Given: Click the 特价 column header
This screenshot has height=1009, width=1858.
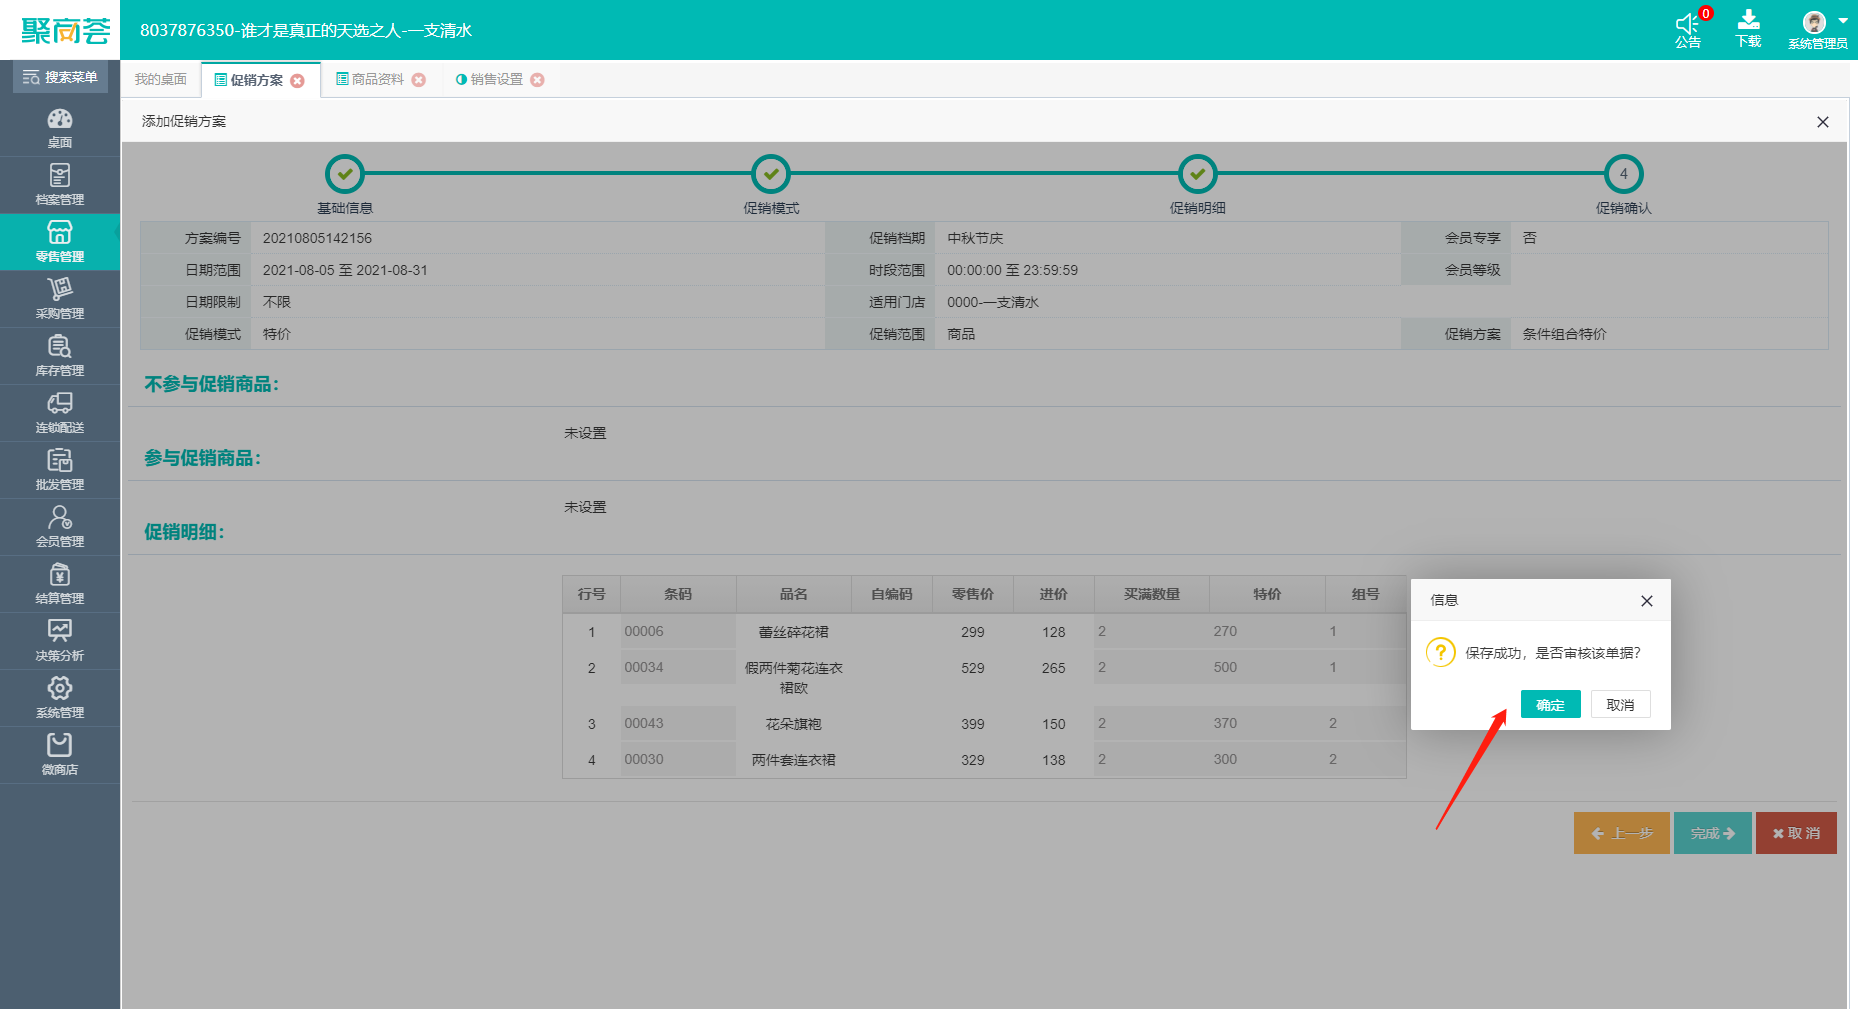Looking at the screenshot, I should [x=1267, y=594].
